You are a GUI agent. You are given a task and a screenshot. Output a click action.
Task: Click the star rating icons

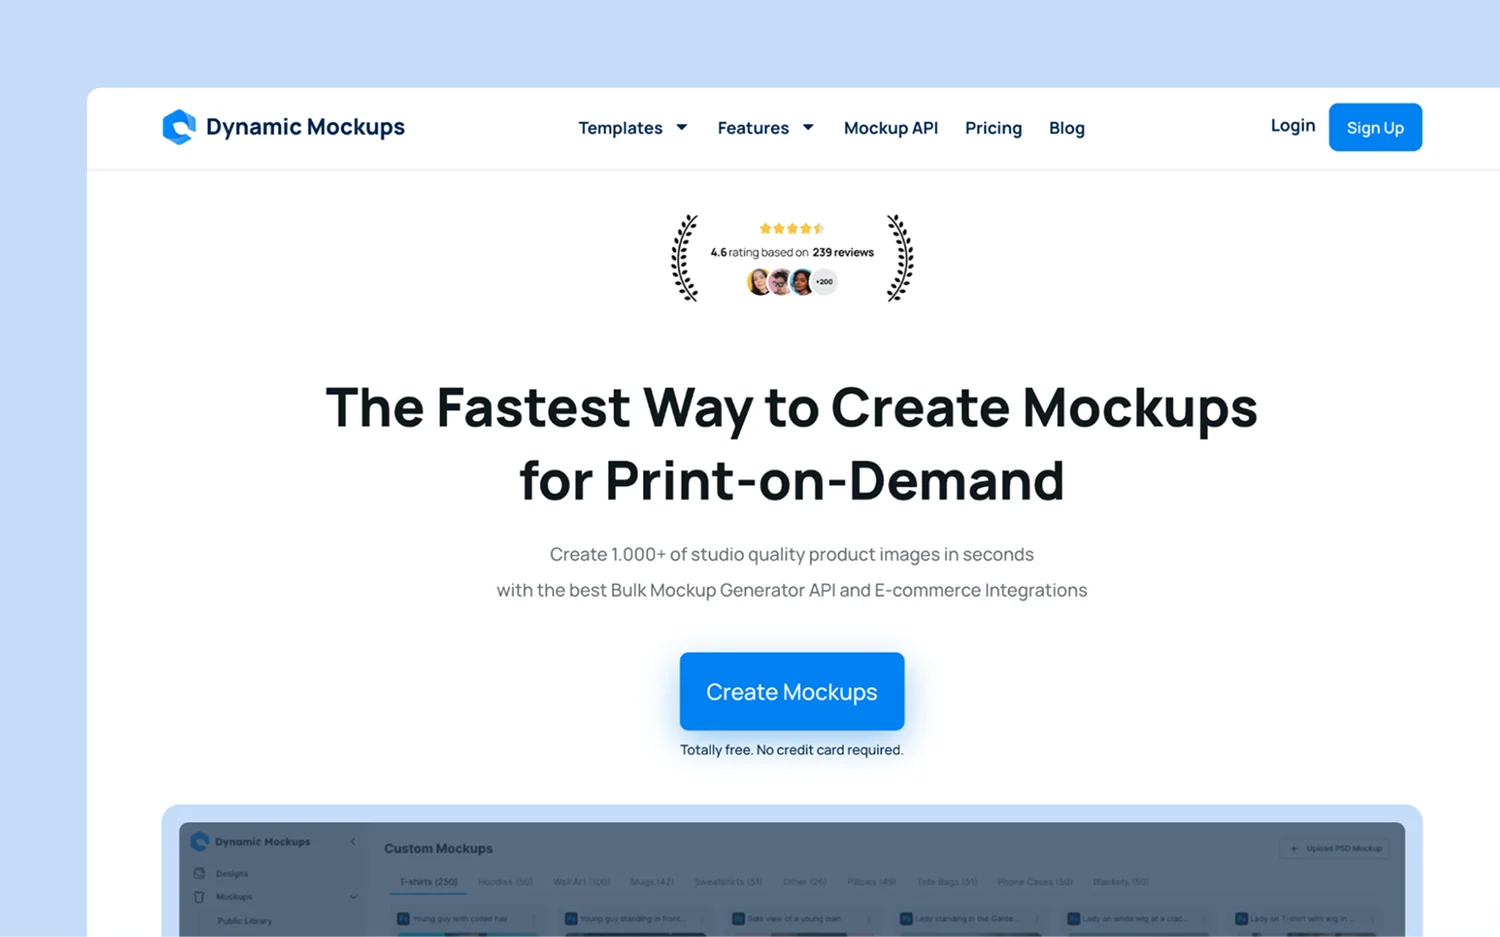tap(792, 228)
